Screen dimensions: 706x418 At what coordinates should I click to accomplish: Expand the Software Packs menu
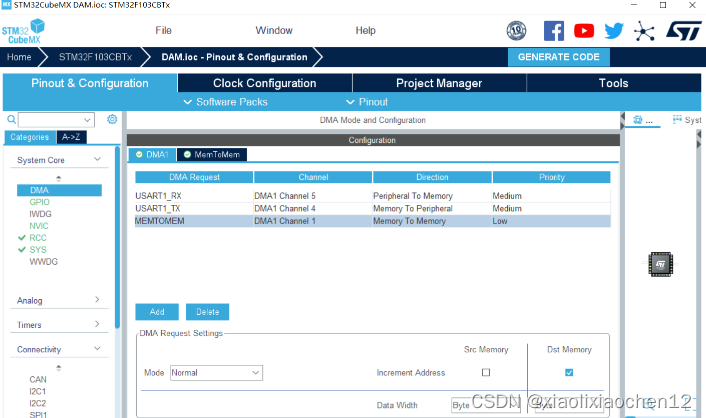226,102
